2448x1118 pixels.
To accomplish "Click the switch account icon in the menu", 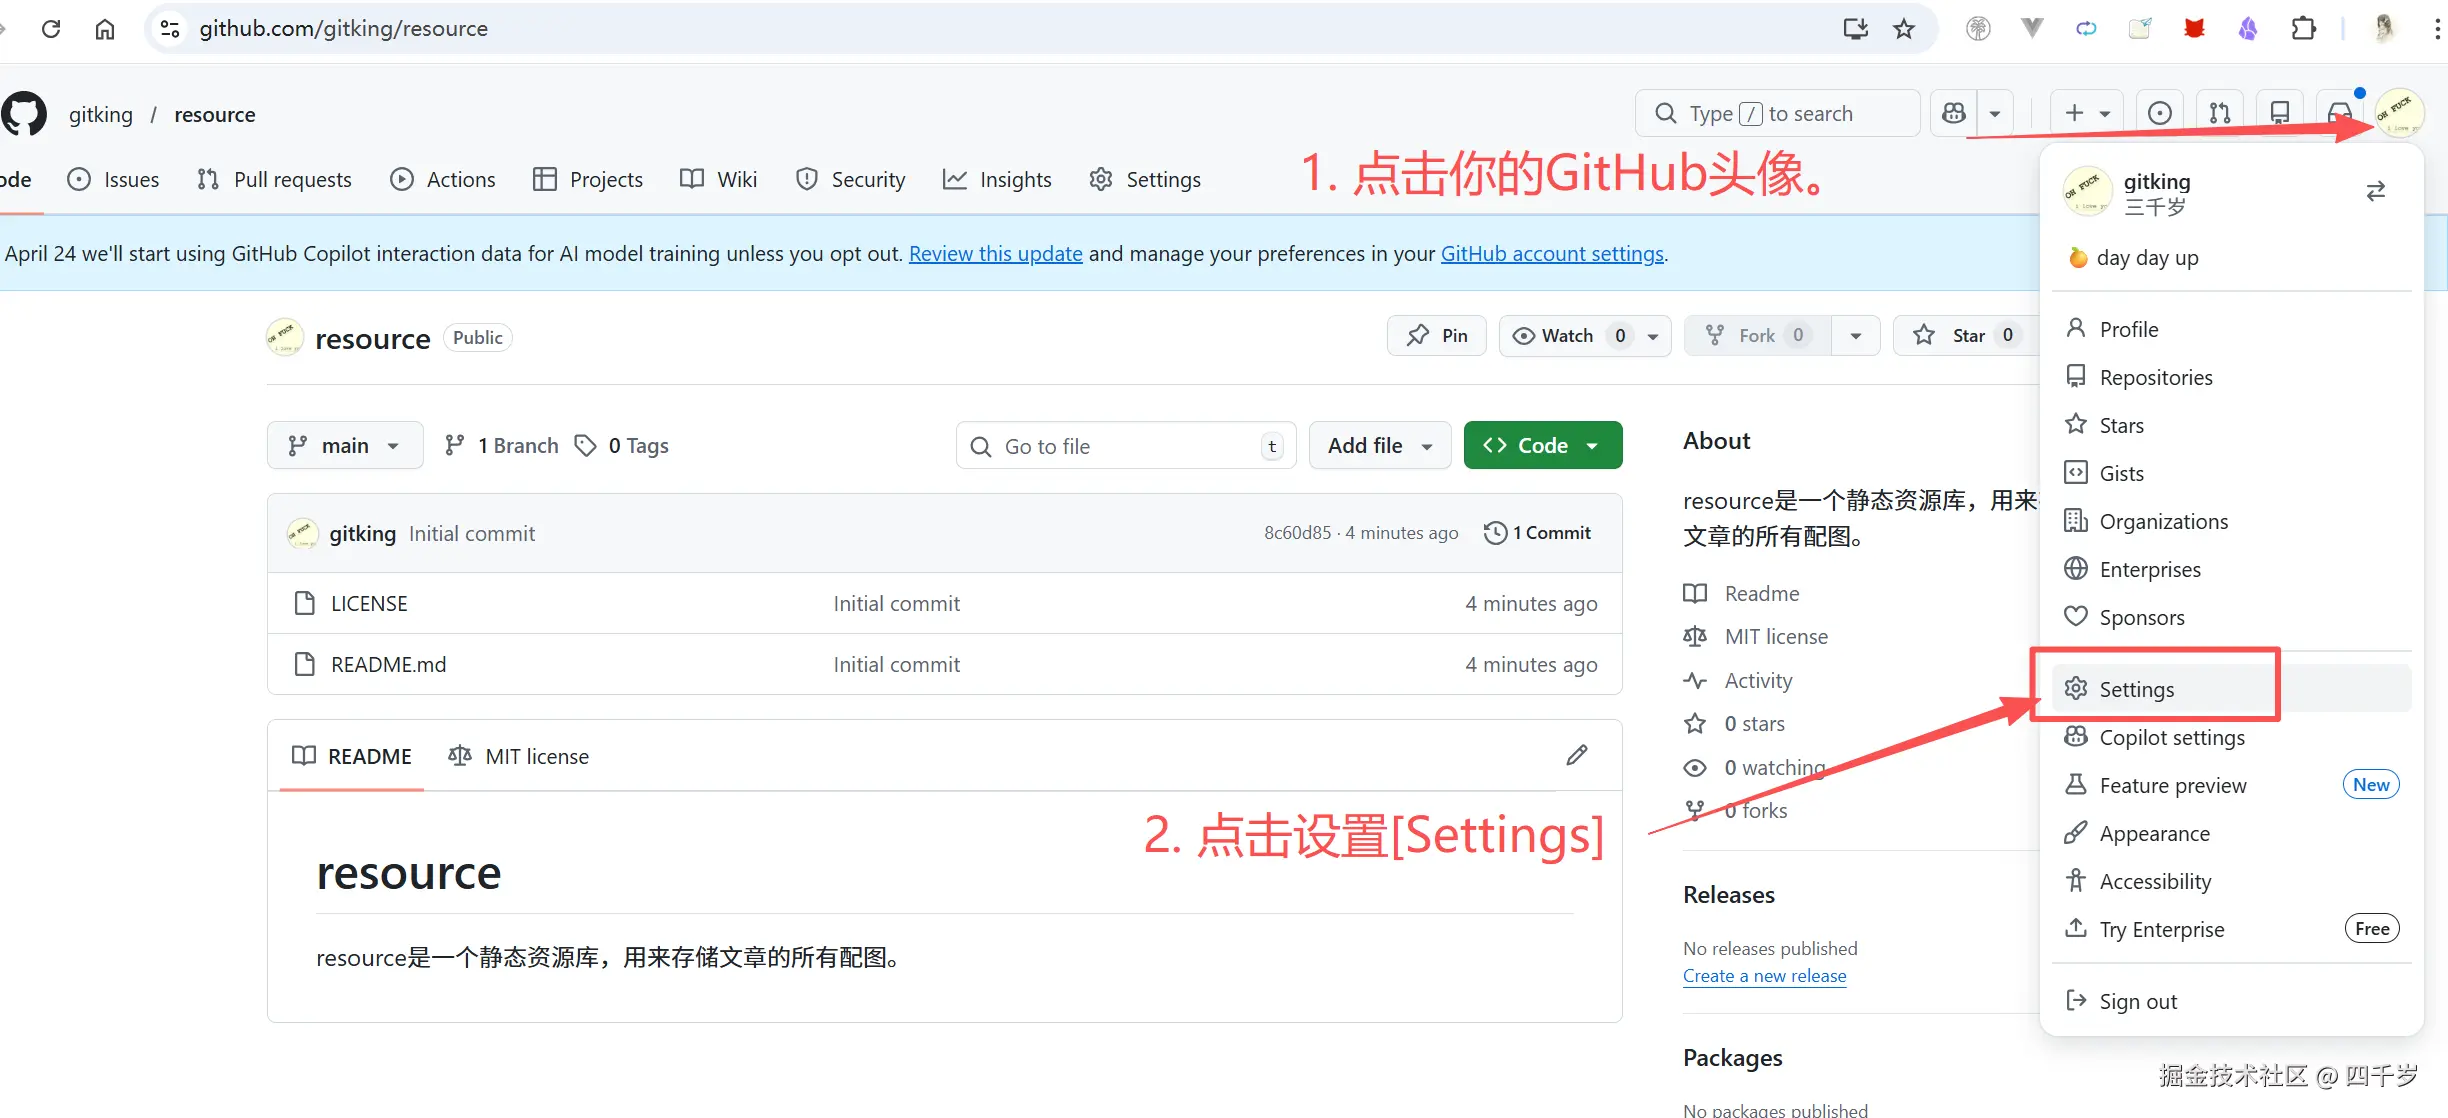I will [x=2377, y=190].
